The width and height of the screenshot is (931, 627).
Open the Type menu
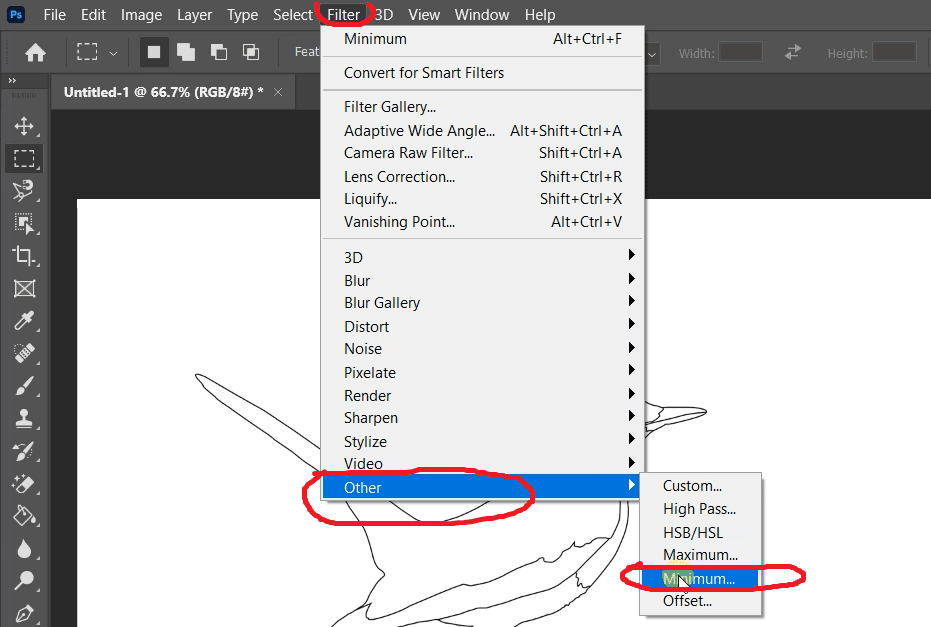coord(242,15)
